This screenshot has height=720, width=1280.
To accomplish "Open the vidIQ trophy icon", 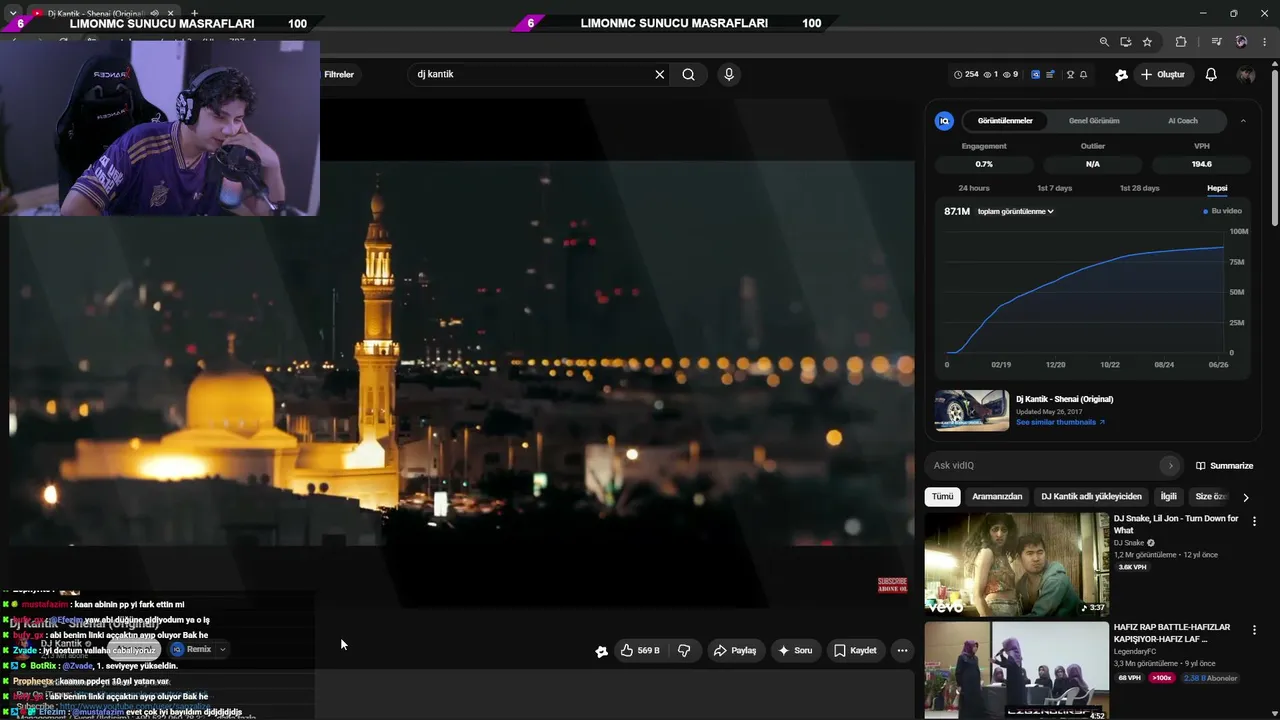I will pos(1070,74).
